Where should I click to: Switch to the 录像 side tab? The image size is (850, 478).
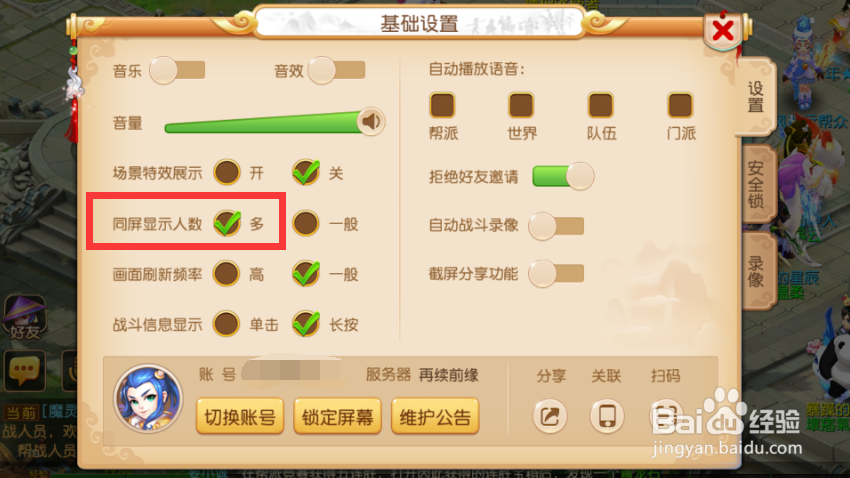(756, 272)
